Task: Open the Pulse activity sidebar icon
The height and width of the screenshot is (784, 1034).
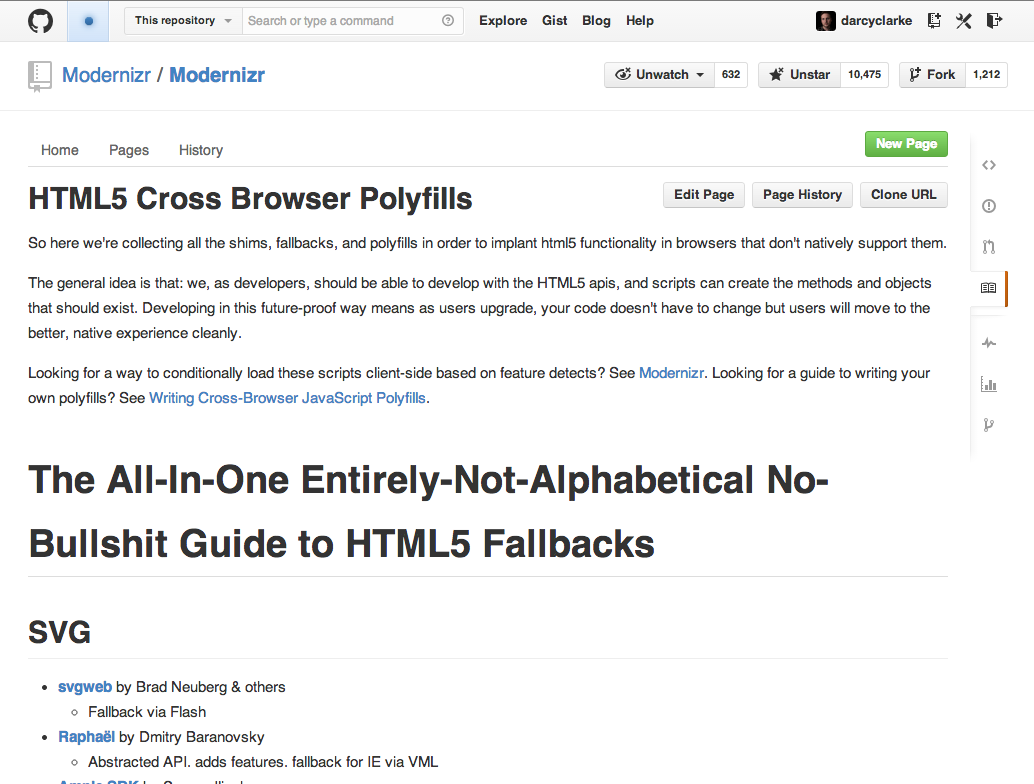Action: click(x=988, y=343)
